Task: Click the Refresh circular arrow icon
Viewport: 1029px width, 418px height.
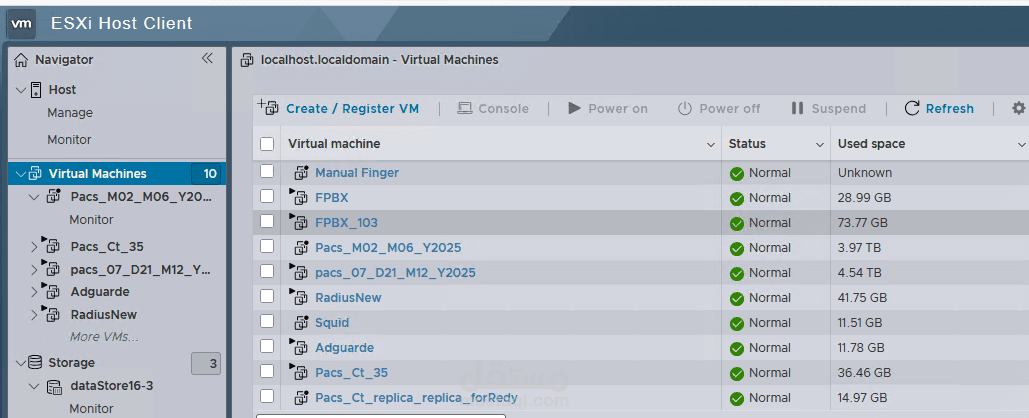Action: [x=912, y=108]
